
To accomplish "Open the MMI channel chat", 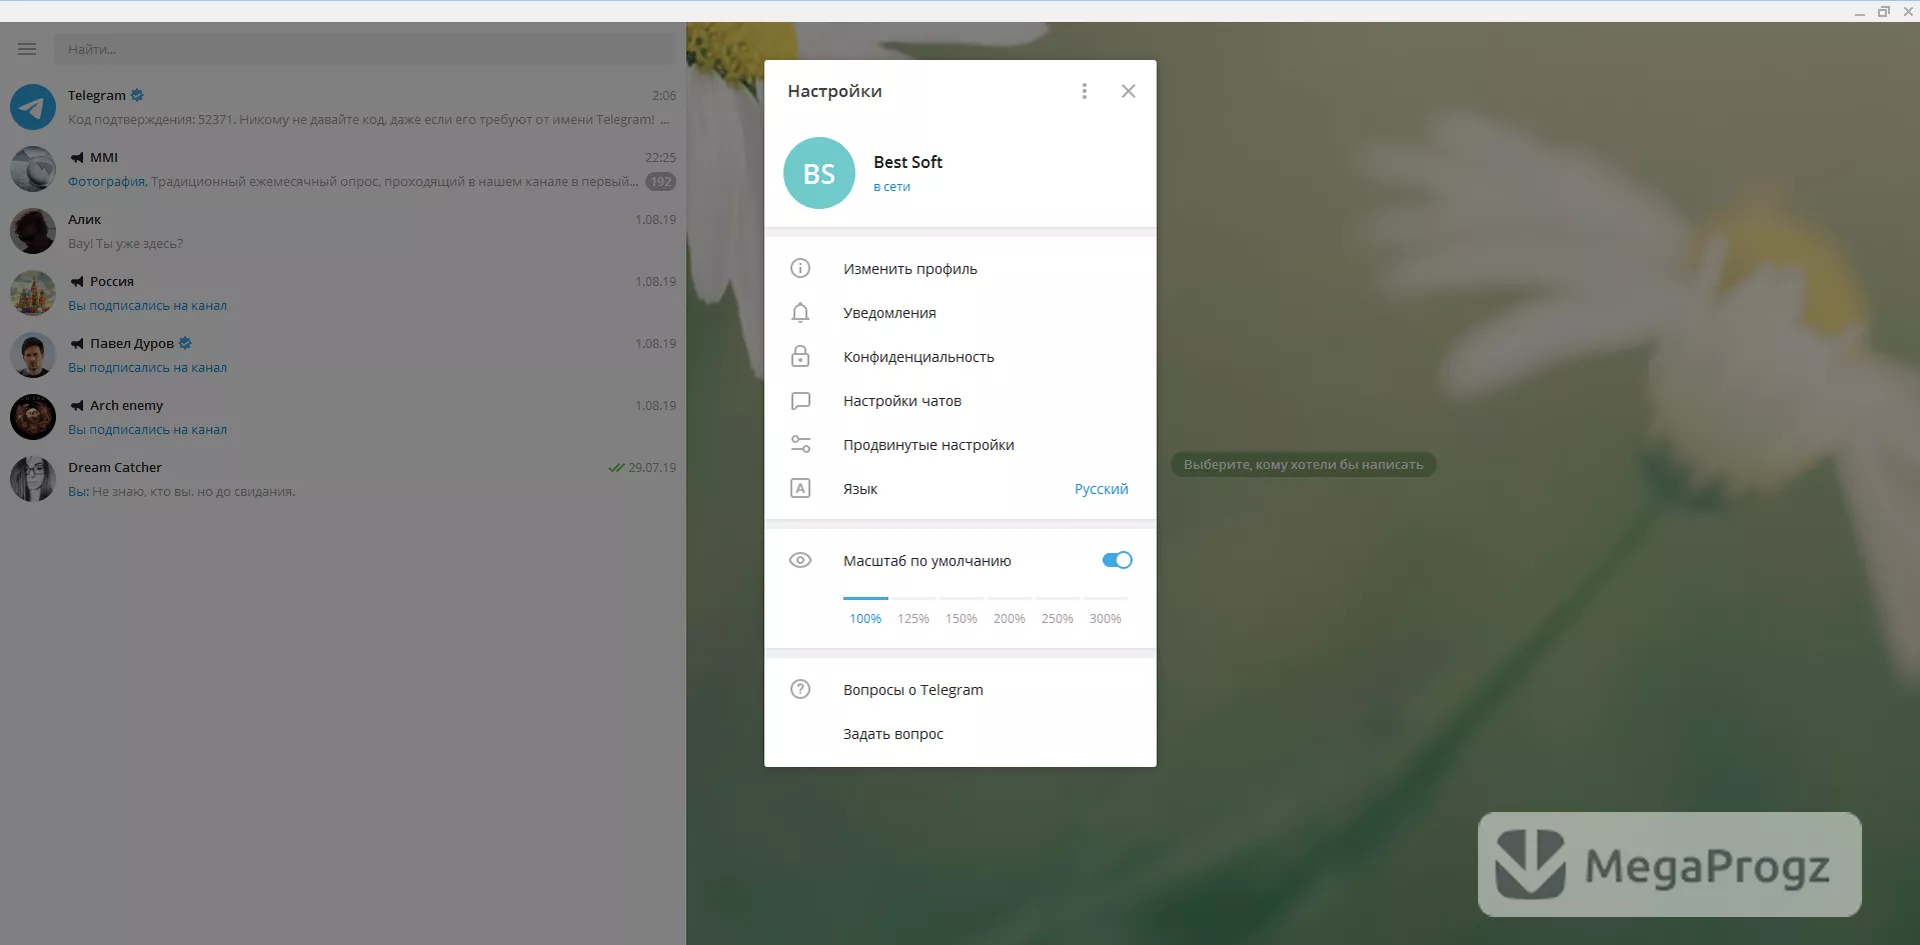I will coord(343,169).
